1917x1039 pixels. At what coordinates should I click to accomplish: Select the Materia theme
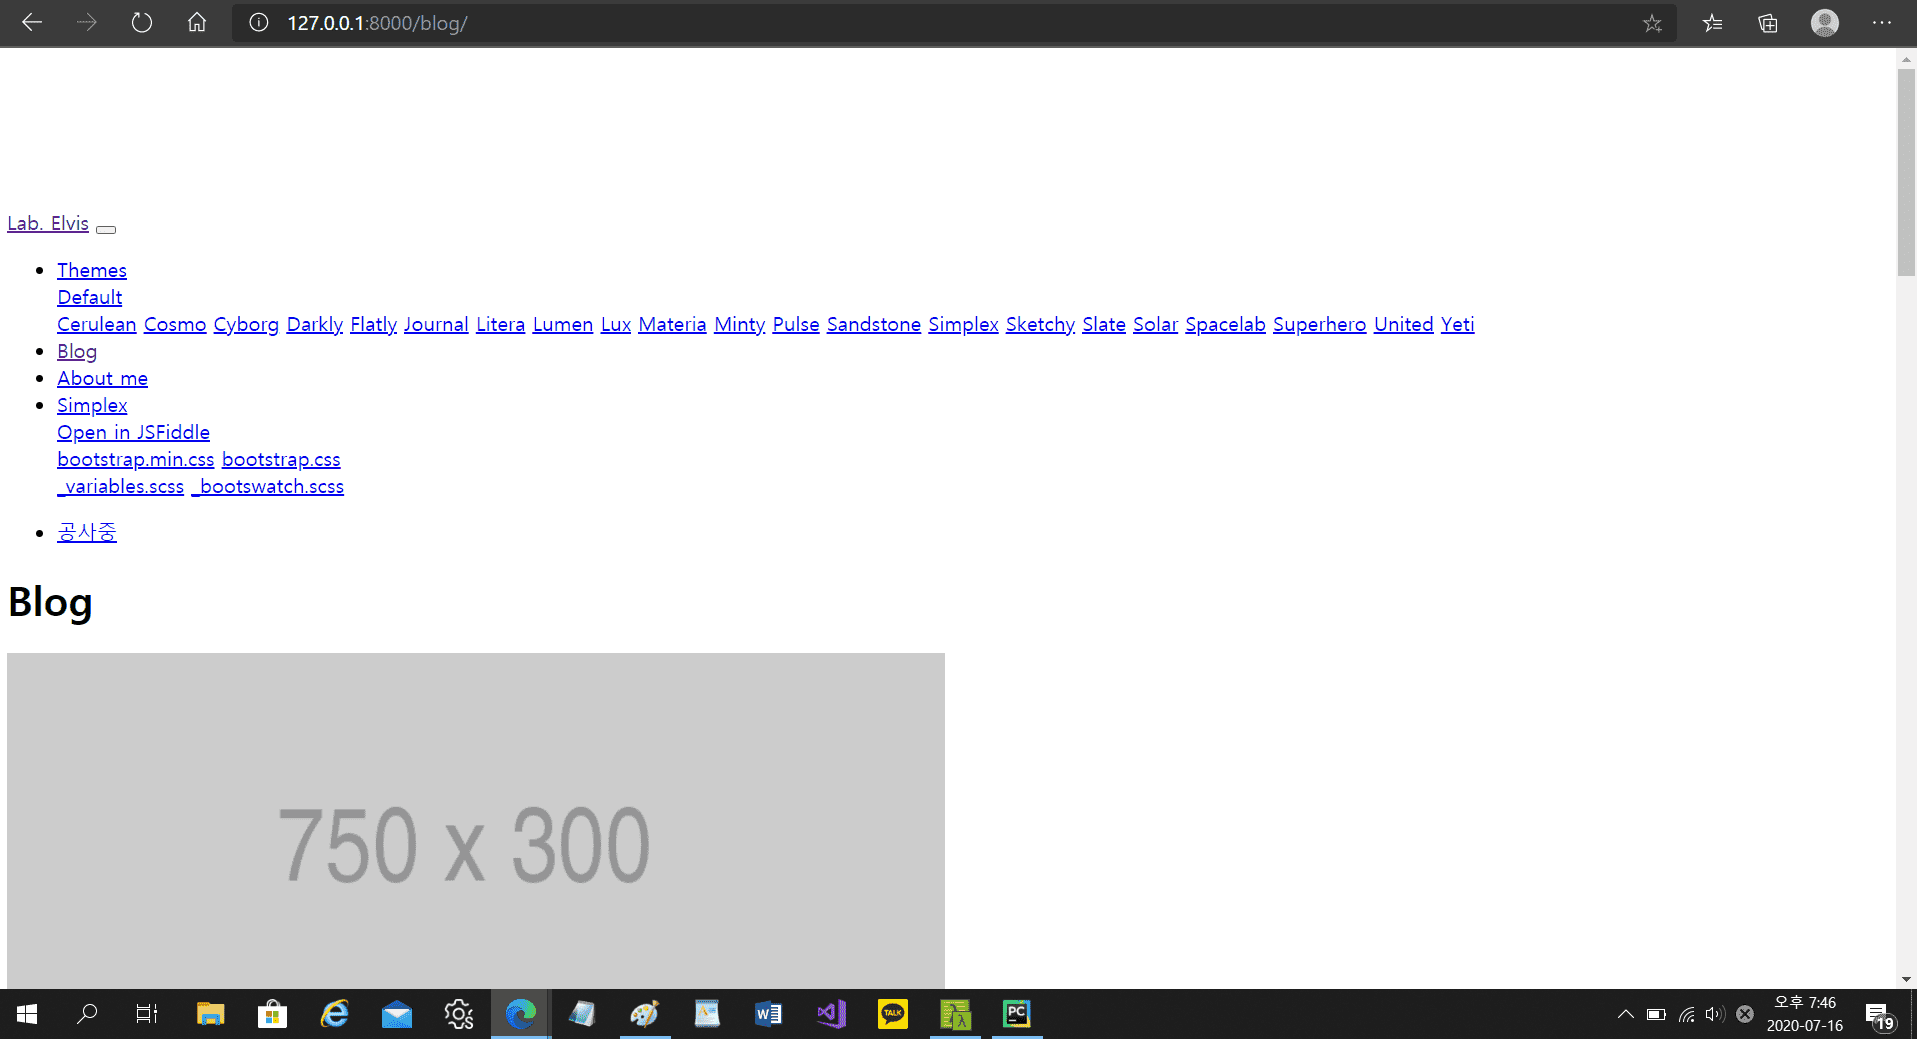tap(673, 324)
